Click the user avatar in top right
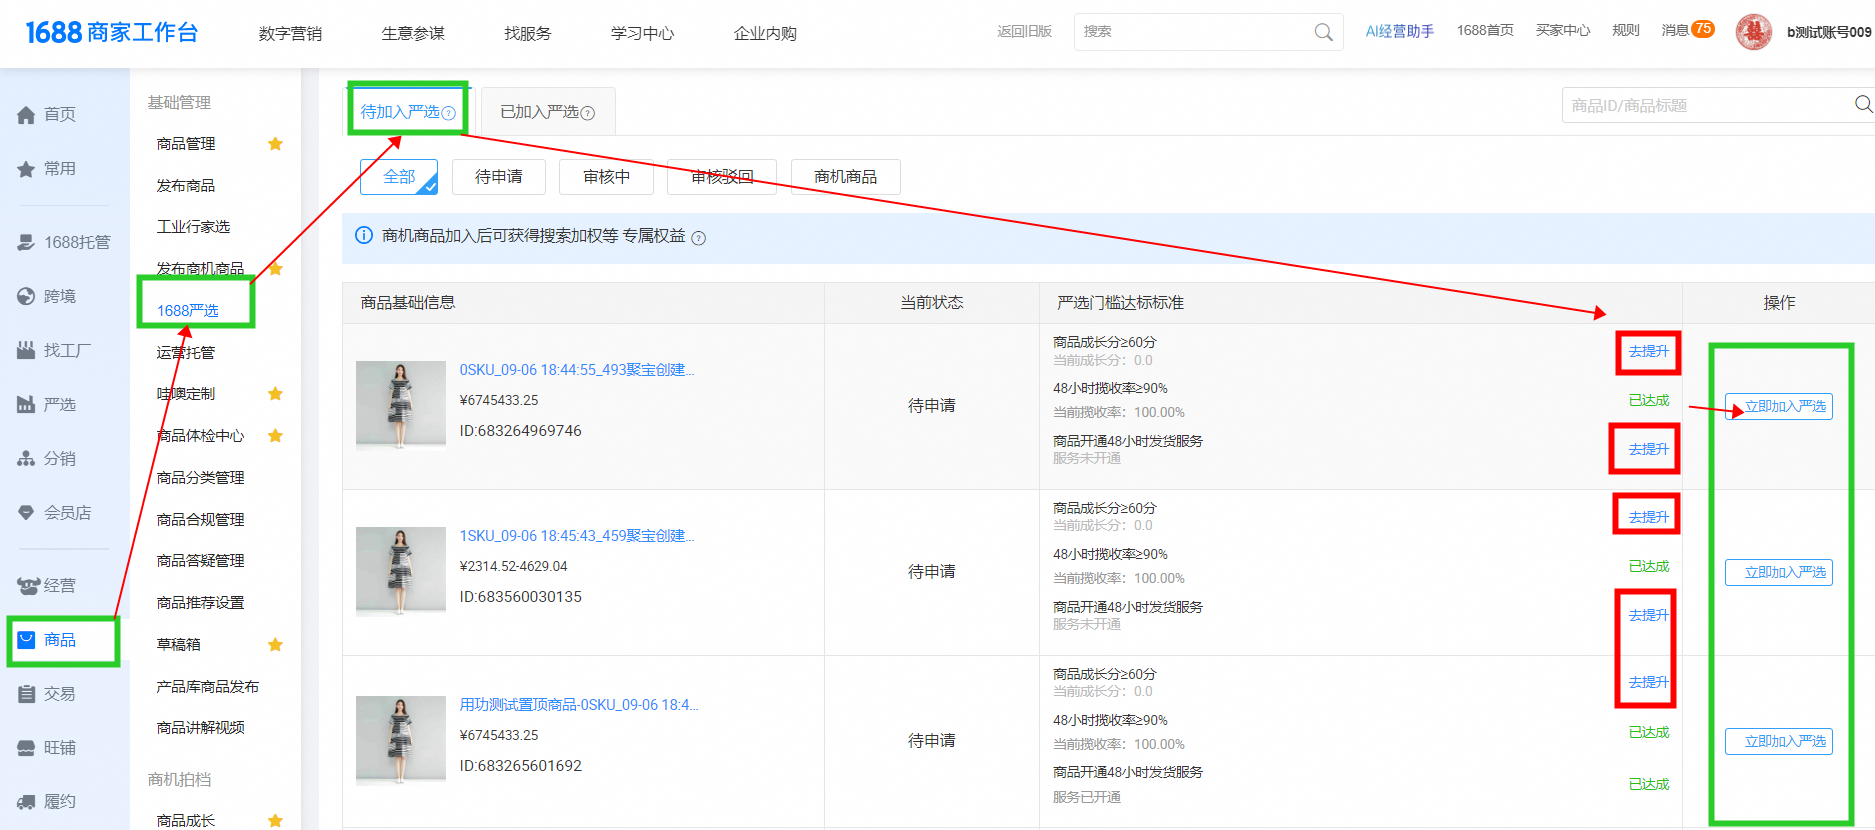The height and width of the screenshot is (830, 1875). pos(1753,32)
